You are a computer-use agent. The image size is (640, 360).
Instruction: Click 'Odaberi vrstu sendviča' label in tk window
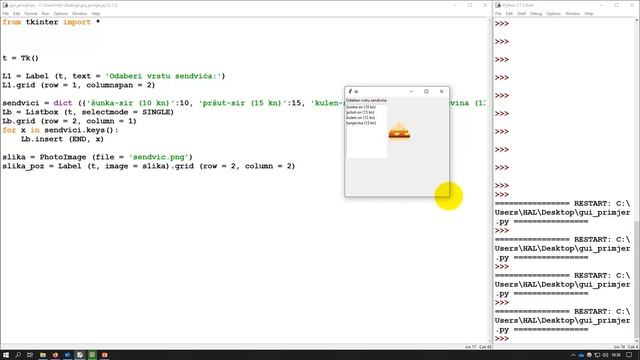coord(366,100)
